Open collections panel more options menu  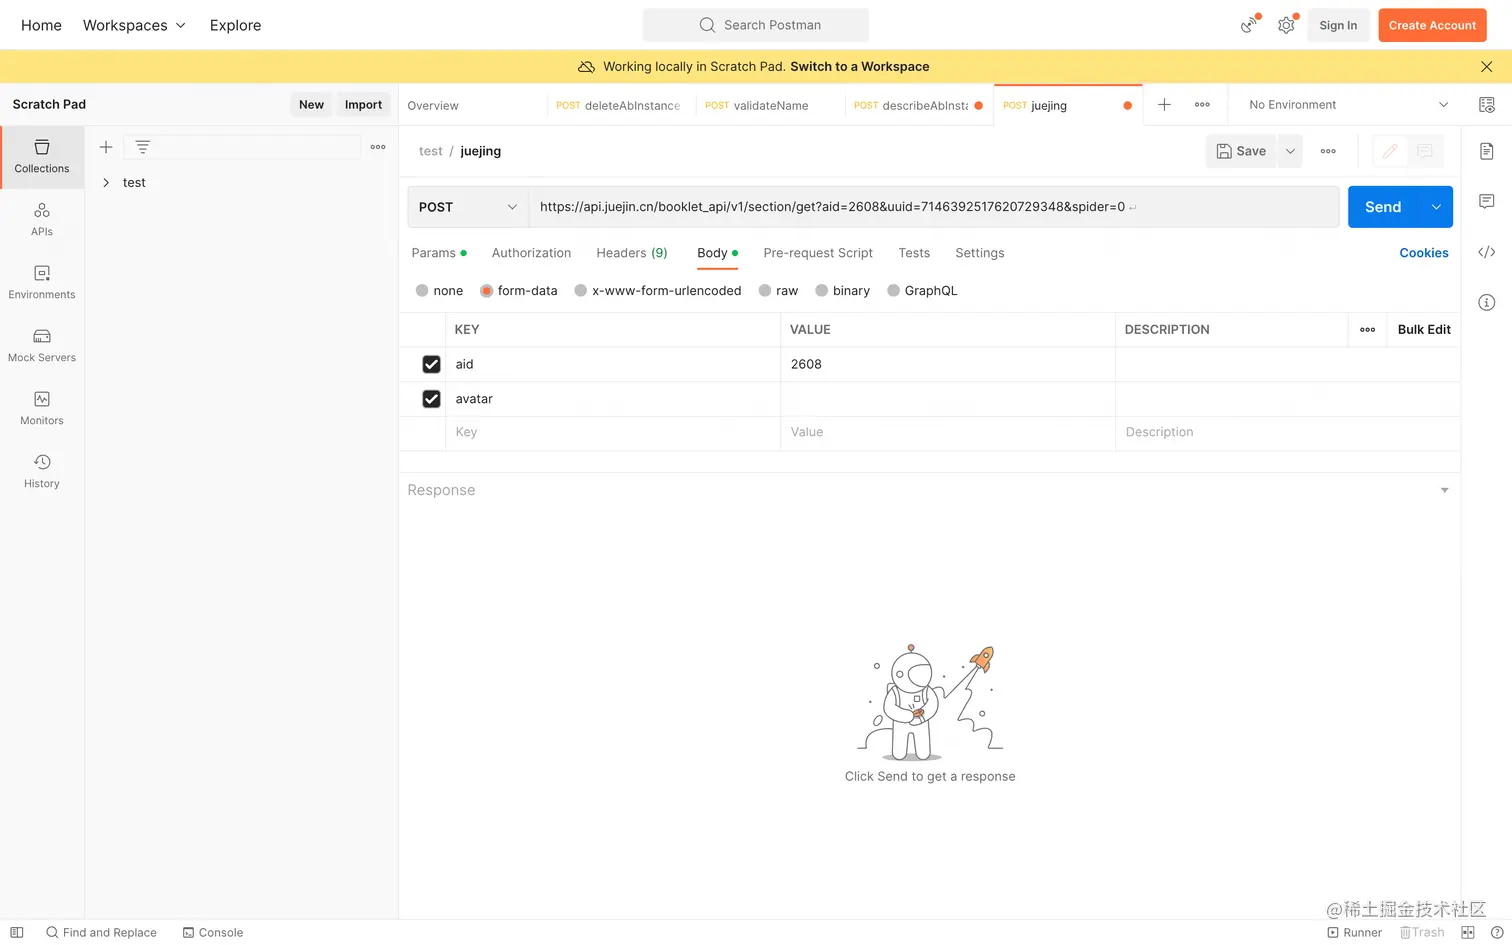coord(378,147)
